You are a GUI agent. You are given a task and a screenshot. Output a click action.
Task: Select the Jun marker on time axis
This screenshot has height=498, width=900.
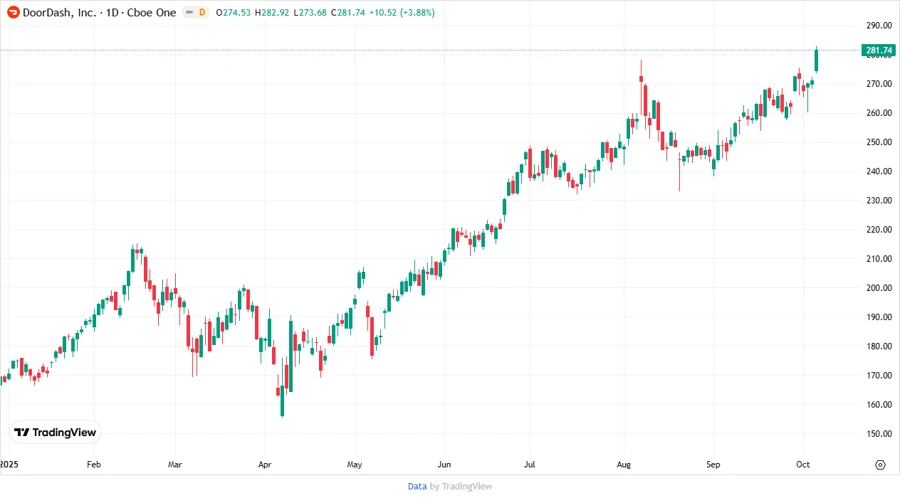[x=444, y=465]
